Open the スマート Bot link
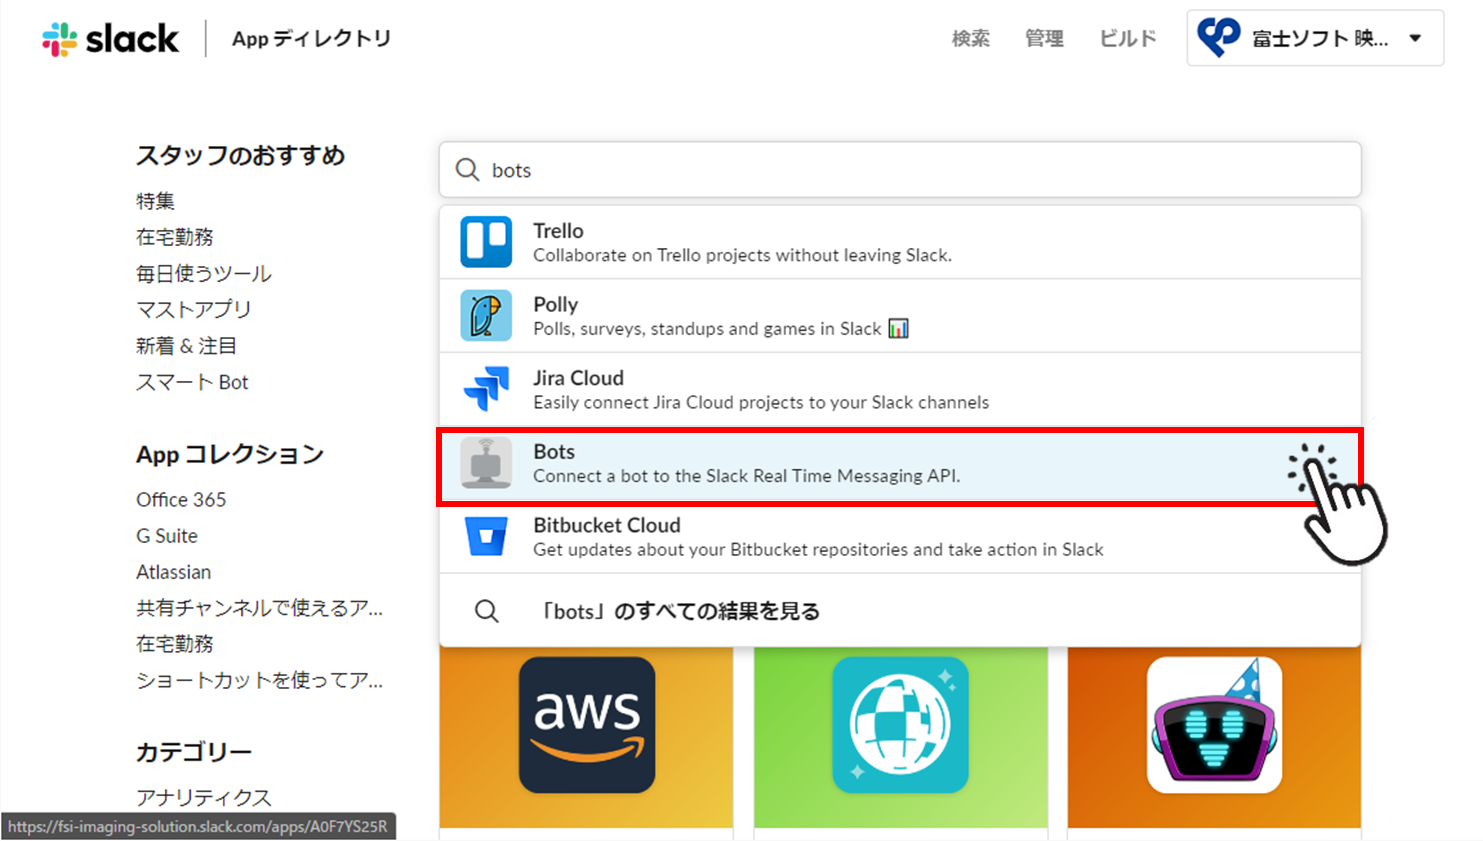Image resolution: width=1483 pixels, height=841 pixels. [x=192, y=382]
